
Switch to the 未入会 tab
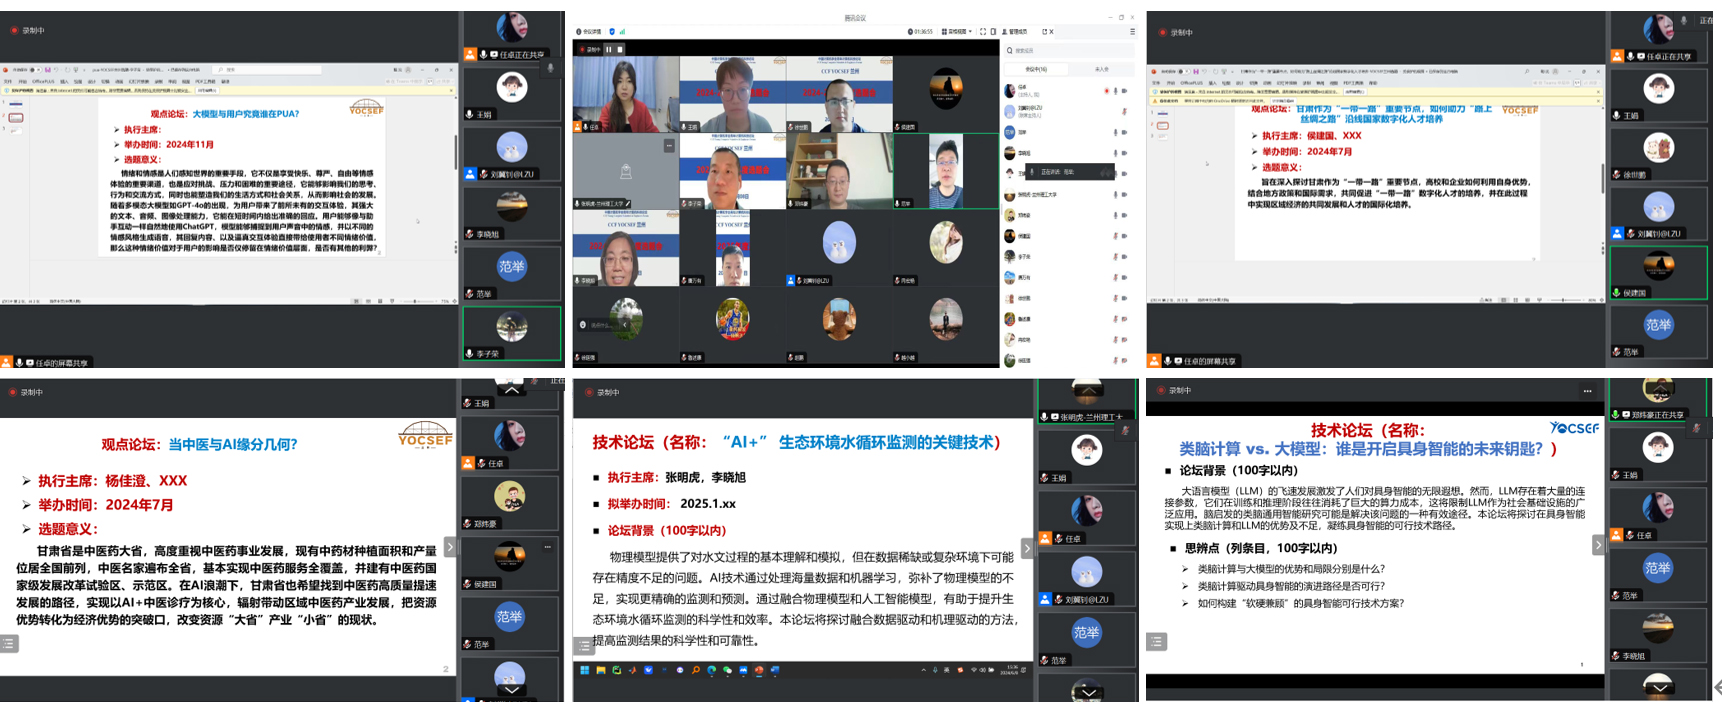[x=1101, y=69]
